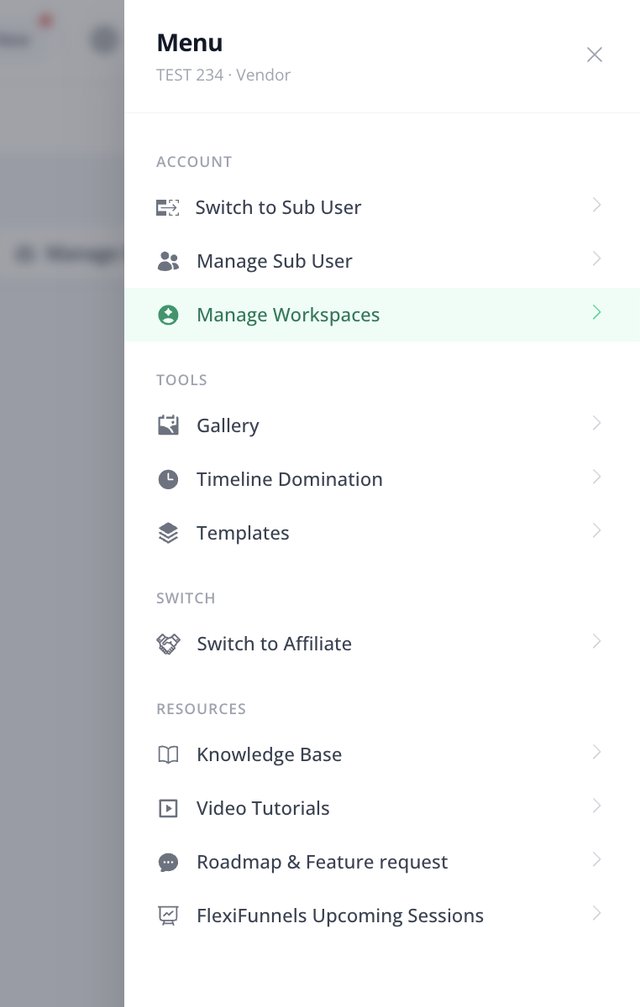Open FlexiFunnels Upcoming Sessions link
640x1007 pixels.
pyautogui.click(x=382, y=915)
